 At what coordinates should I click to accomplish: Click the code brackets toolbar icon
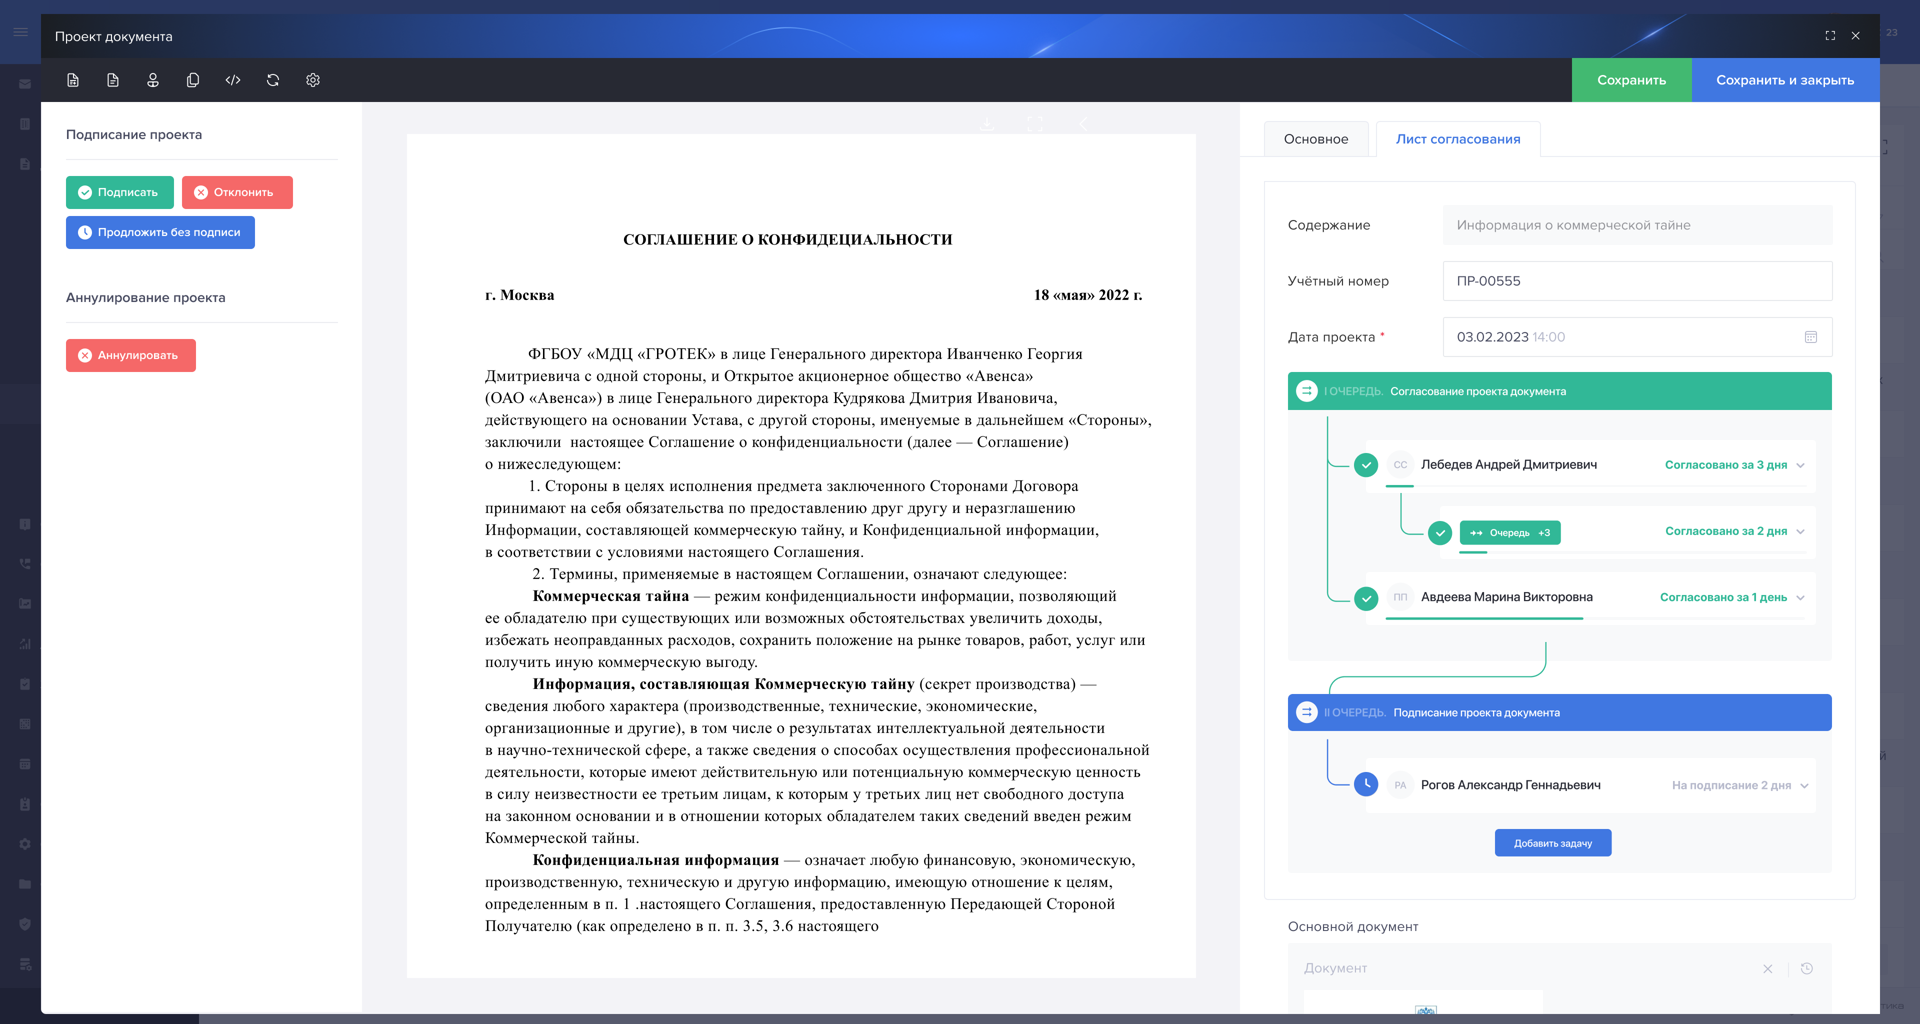[233, 80]
